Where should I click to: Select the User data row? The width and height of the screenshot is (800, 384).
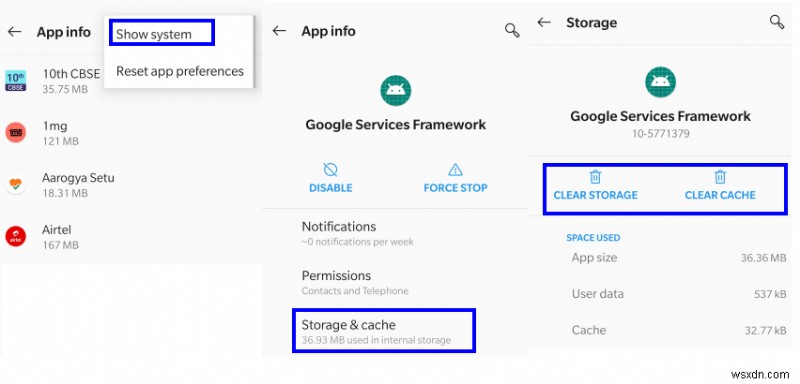[679, 294]
